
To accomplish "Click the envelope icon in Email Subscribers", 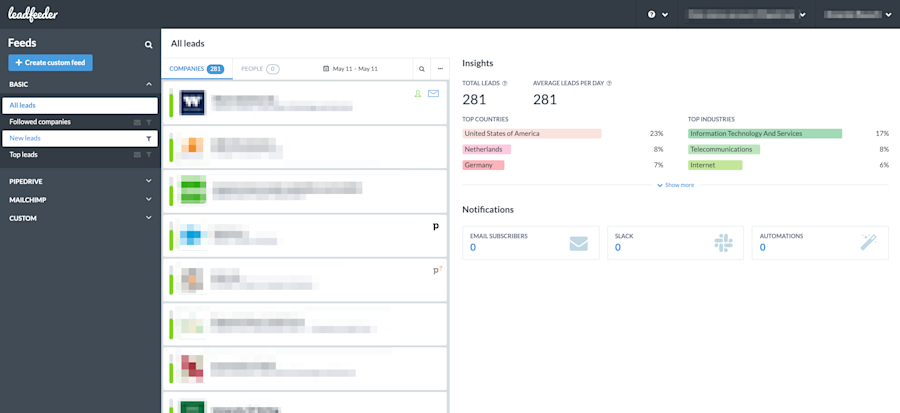I will [x=579, y=244].
